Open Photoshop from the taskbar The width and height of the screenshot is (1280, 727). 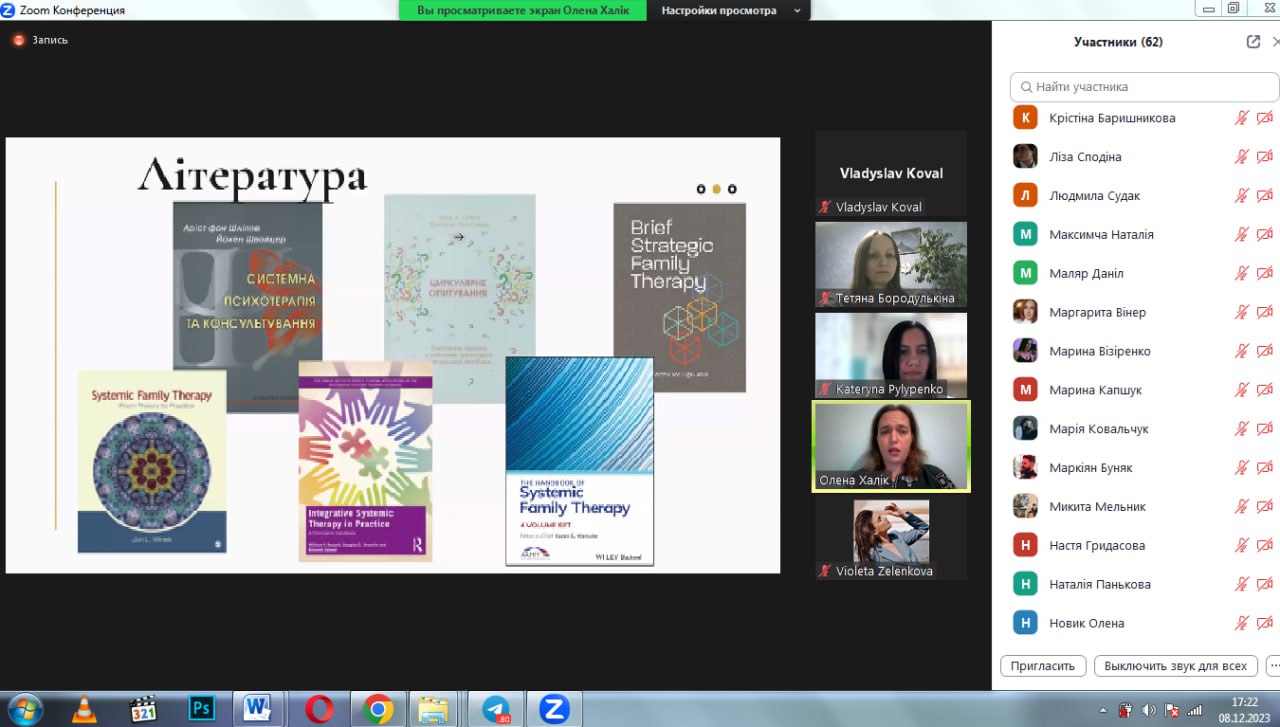[202, 709]
